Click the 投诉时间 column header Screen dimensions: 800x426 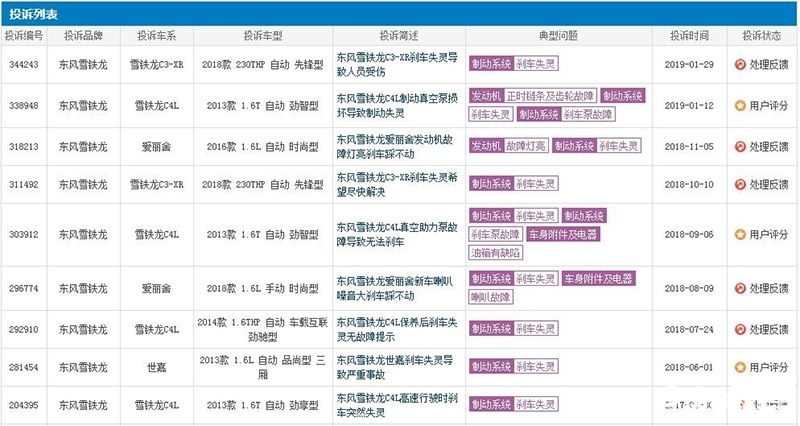click(x=689, y=36)
